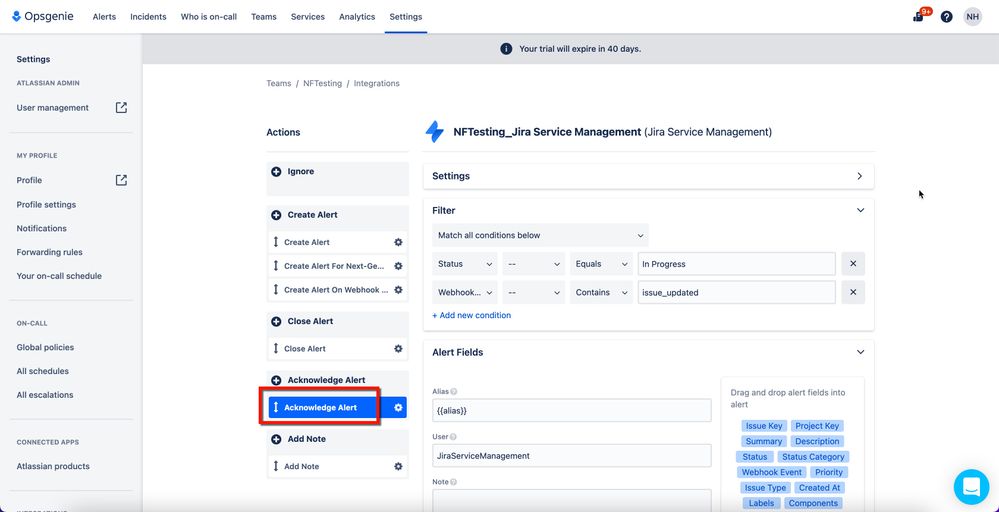Click the plus icon next to Add Note
Image resolution: width=999 pixels, height=512 pixels.
click(277, 439)
